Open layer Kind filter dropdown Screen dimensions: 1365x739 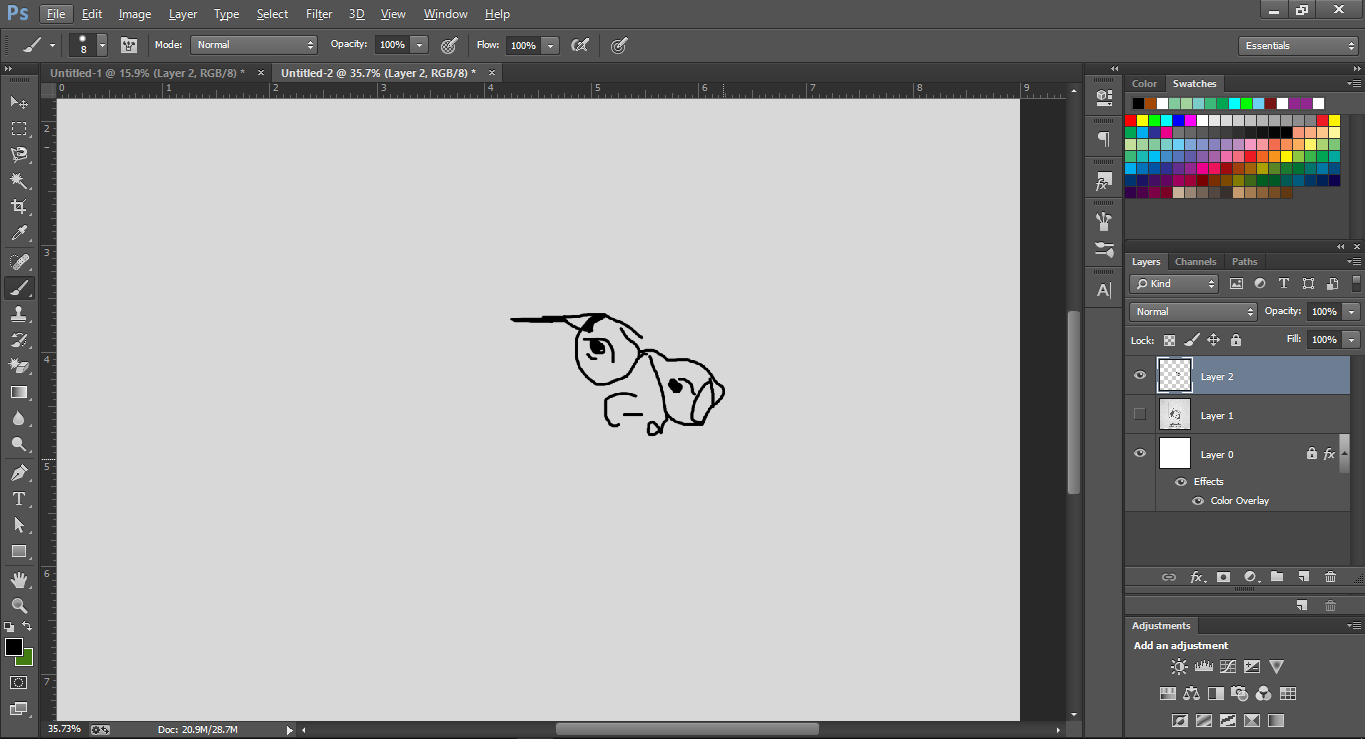coord(1174,284)
